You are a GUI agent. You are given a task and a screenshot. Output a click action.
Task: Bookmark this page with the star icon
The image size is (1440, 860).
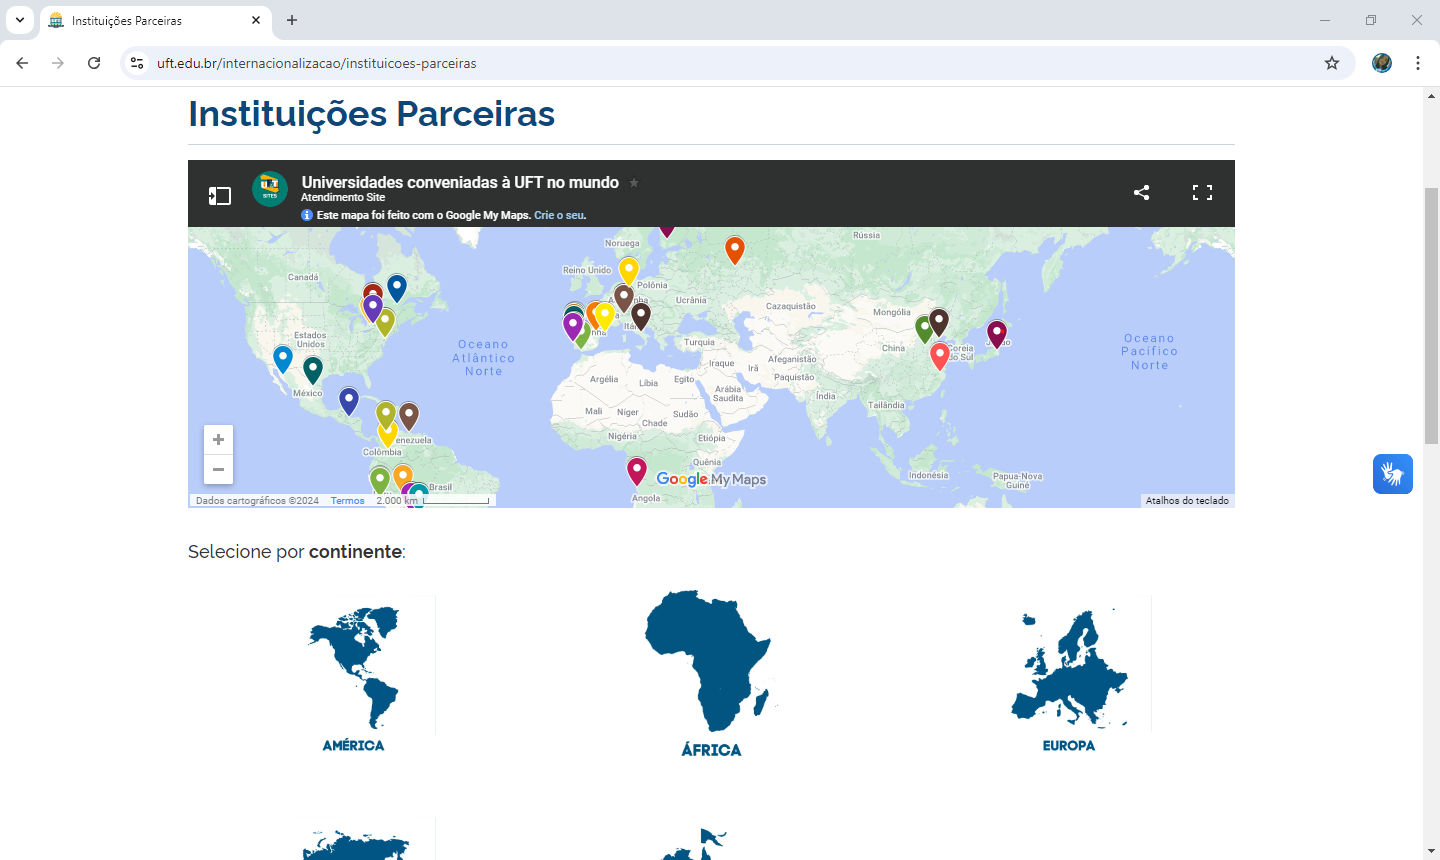(1332, 63)
